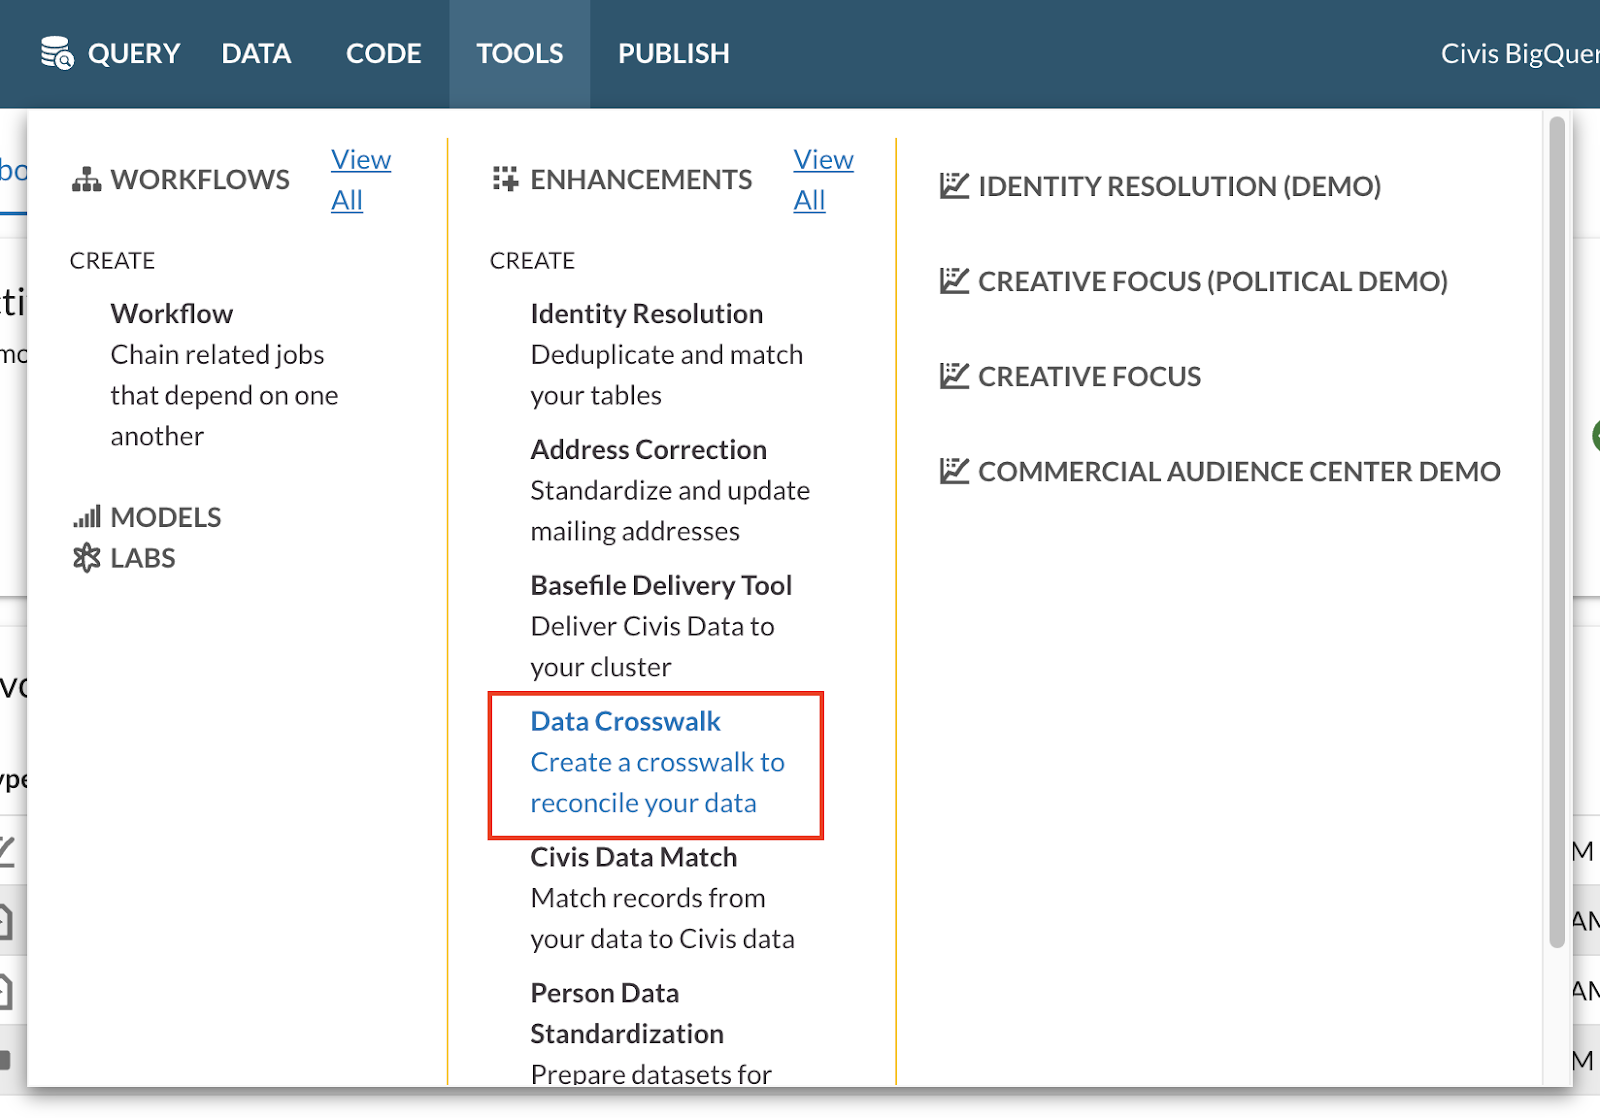Click 'Deduplicate and match your tables' text
Screen dimensions: 1600x1118
pyautogui.click(x=667, y=375)
